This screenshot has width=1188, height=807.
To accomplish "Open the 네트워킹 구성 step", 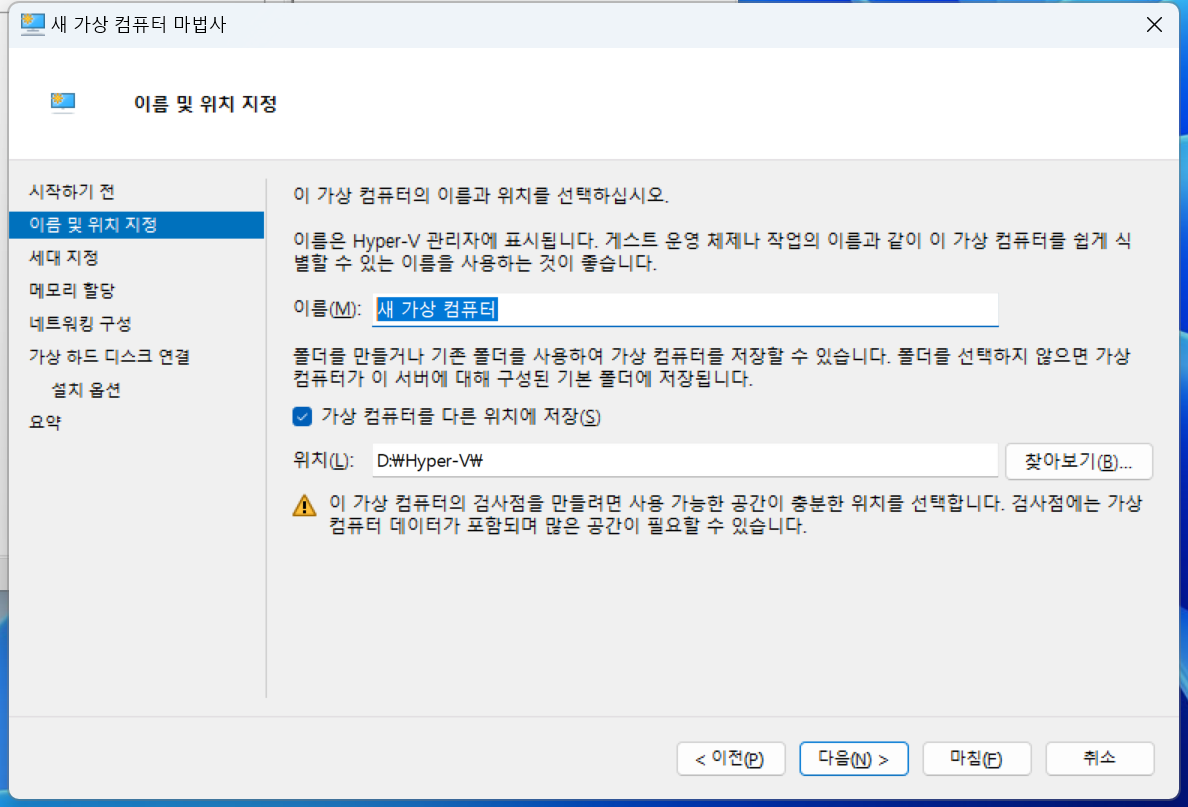I will pos(80,324).
